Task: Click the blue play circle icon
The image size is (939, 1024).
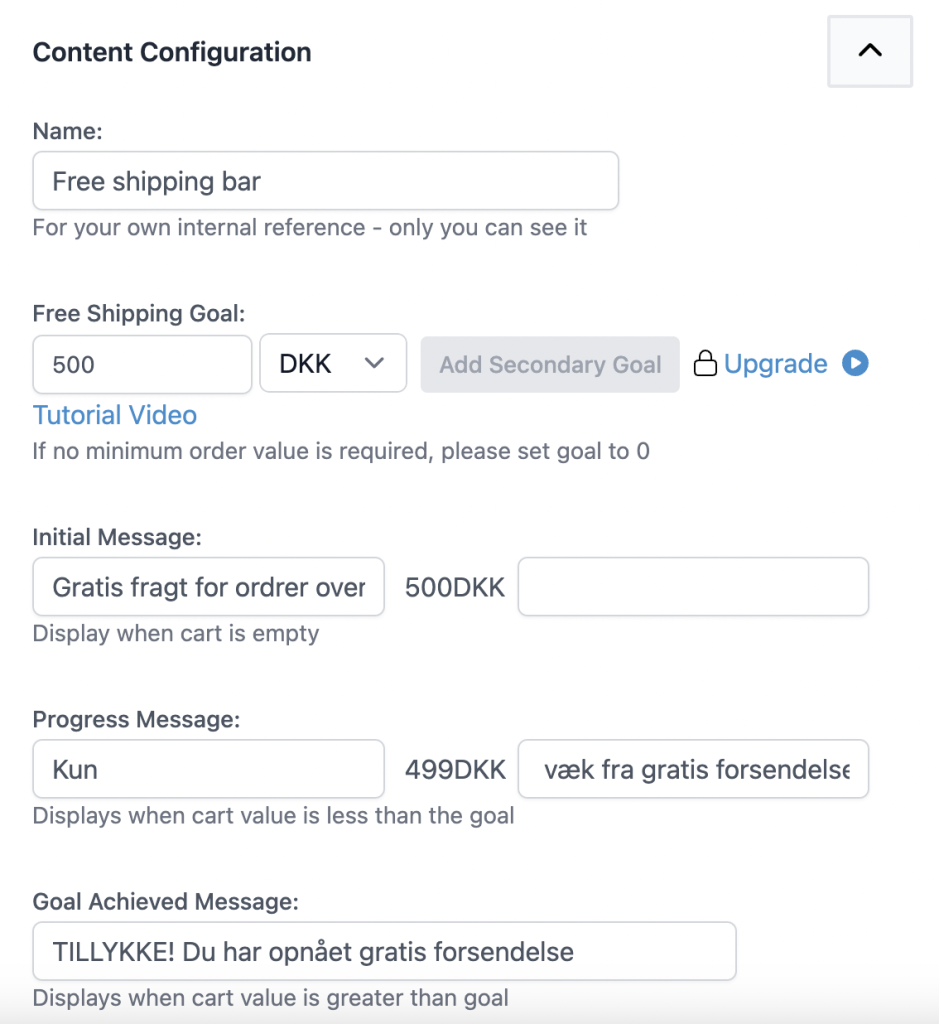Action: click(855, 363)
